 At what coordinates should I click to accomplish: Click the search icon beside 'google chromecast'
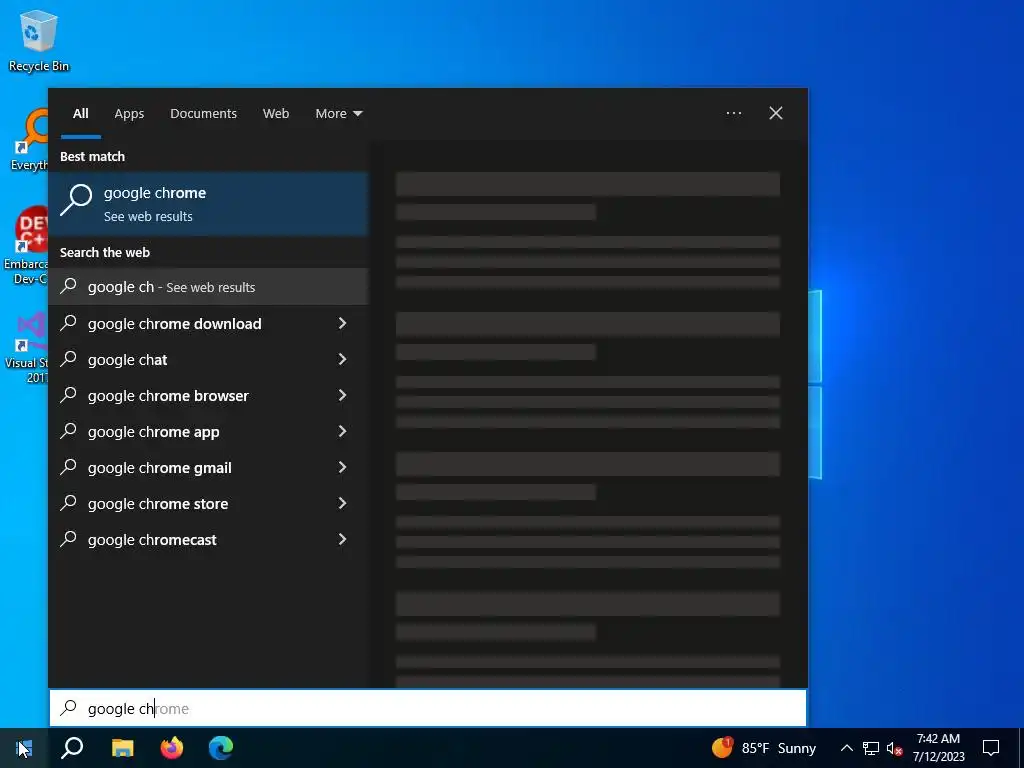click(69, 539)
